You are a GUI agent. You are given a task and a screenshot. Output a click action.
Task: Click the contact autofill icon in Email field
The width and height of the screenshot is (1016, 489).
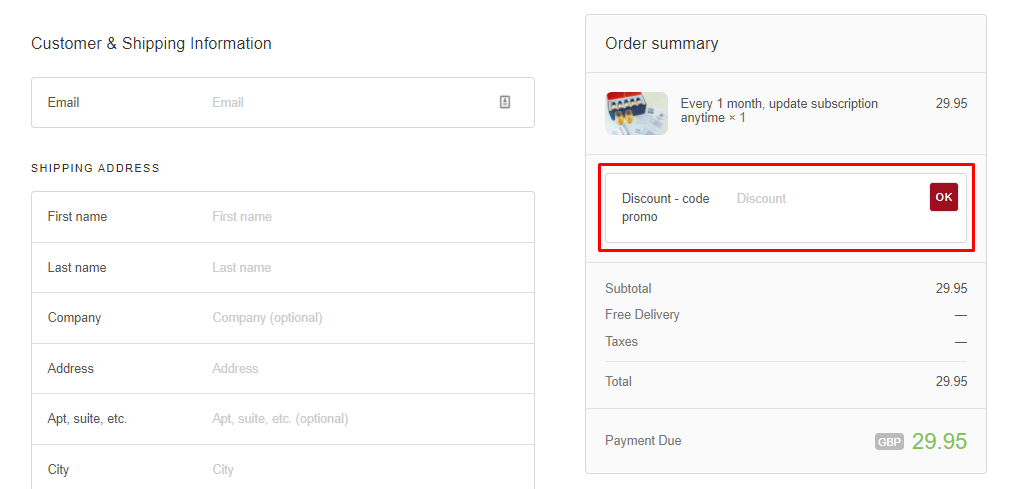point(505,102)
